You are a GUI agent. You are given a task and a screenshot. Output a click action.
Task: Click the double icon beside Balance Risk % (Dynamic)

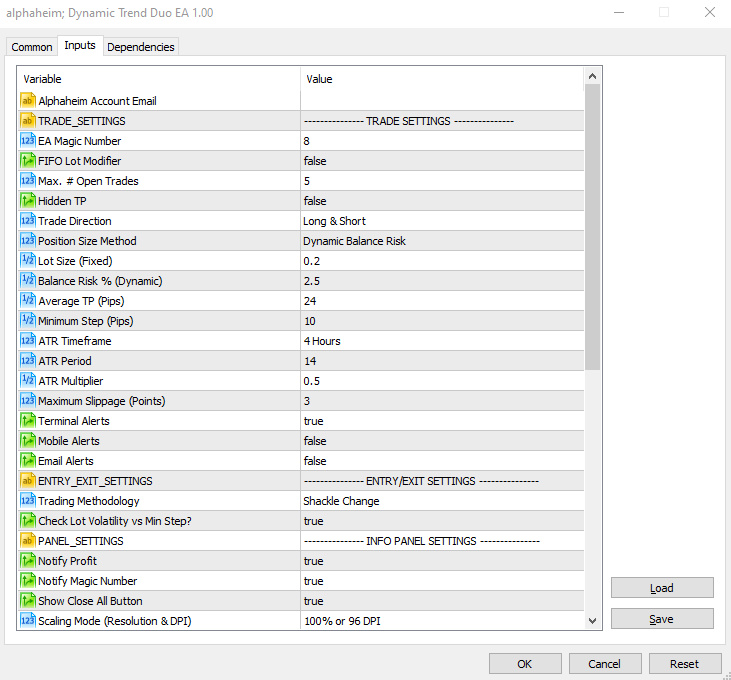click(28, 281)
